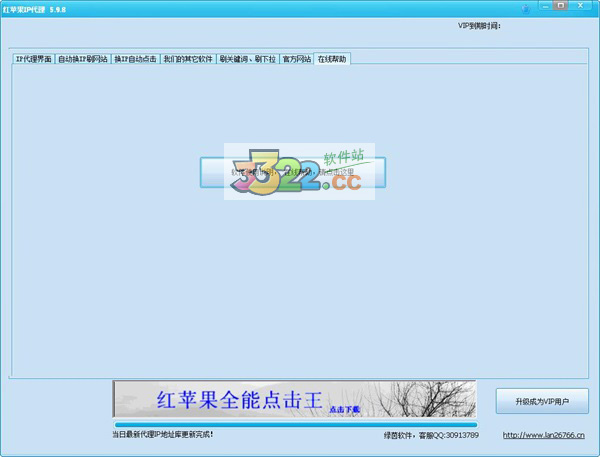Viewport: 600px width, 457px height.
Task: Switch to the 自动换IP刷网站 tab
Action: pyautogui.click(x=82, y=59)
